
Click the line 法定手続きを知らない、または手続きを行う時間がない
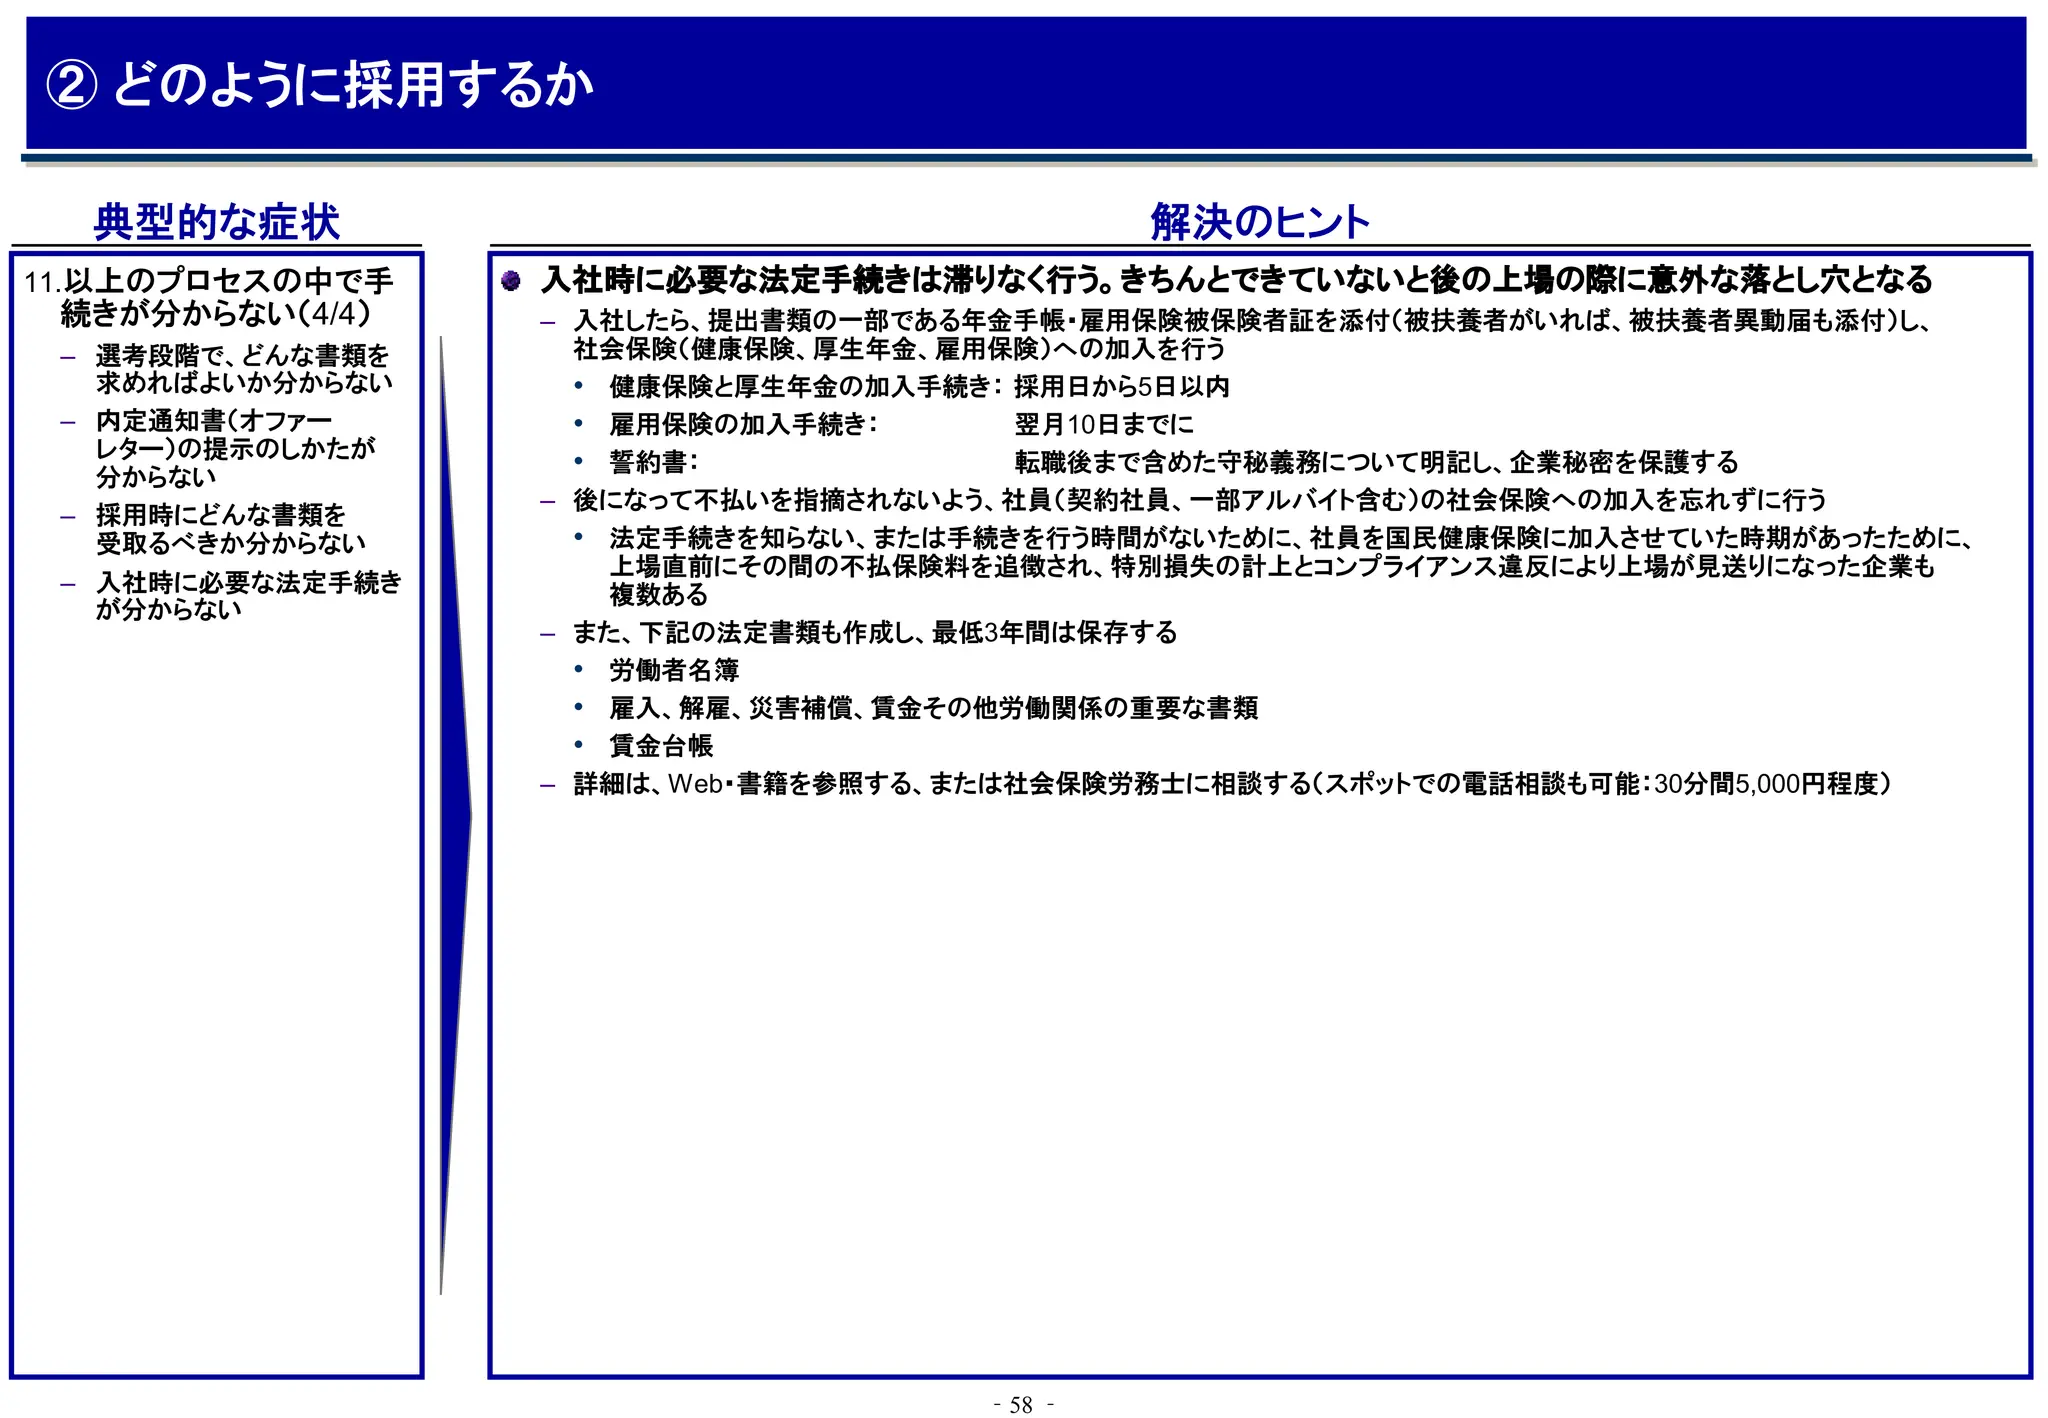tap(1290, 538)
